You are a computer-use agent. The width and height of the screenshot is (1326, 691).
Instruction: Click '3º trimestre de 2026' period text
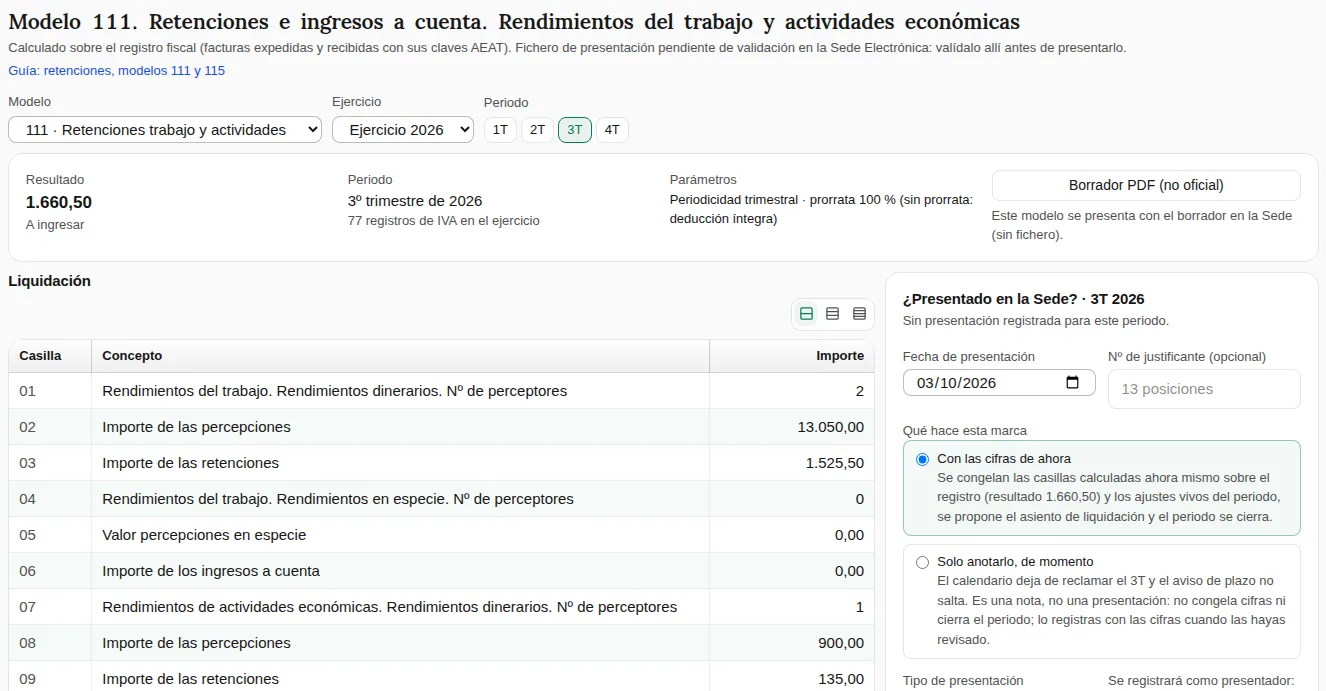pos(415,201)
